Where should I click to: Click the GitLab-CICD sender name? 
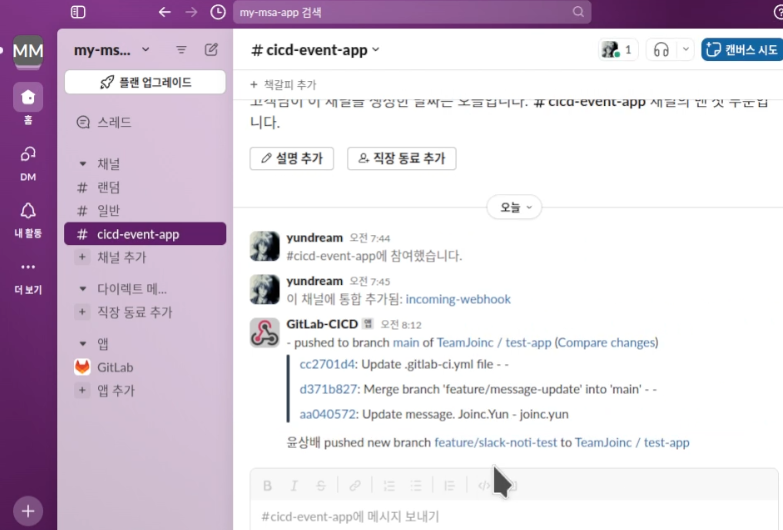coord(322,324)
